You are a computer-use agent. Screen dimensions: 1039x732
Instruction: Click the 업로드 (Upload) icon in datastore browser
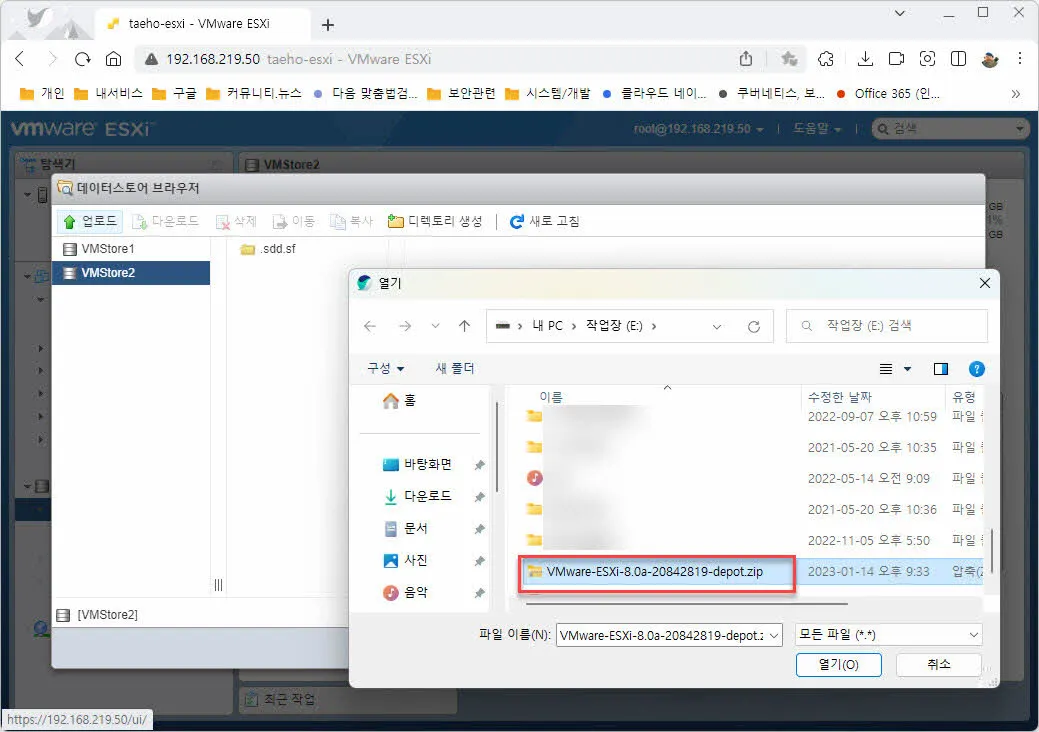70,221
